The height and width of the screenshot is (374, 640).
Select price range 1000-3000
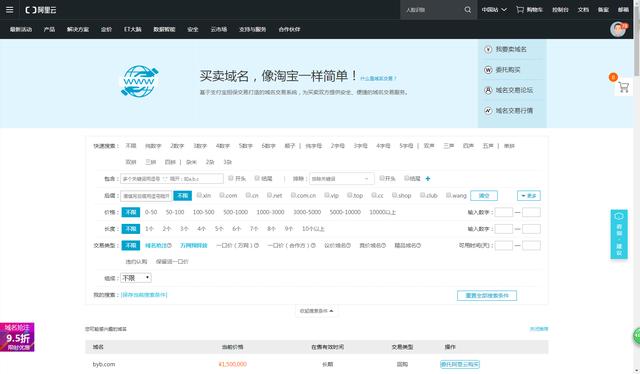[x=270, y=212]
